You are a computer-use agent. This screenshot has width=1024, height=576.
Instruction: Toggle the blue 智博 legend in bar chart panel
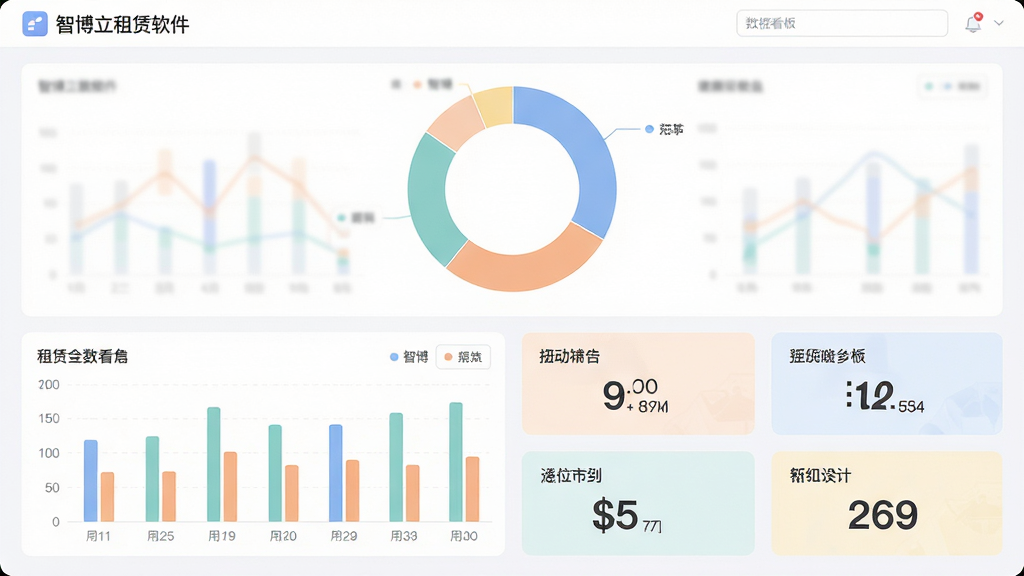click(x=409, y=357)
